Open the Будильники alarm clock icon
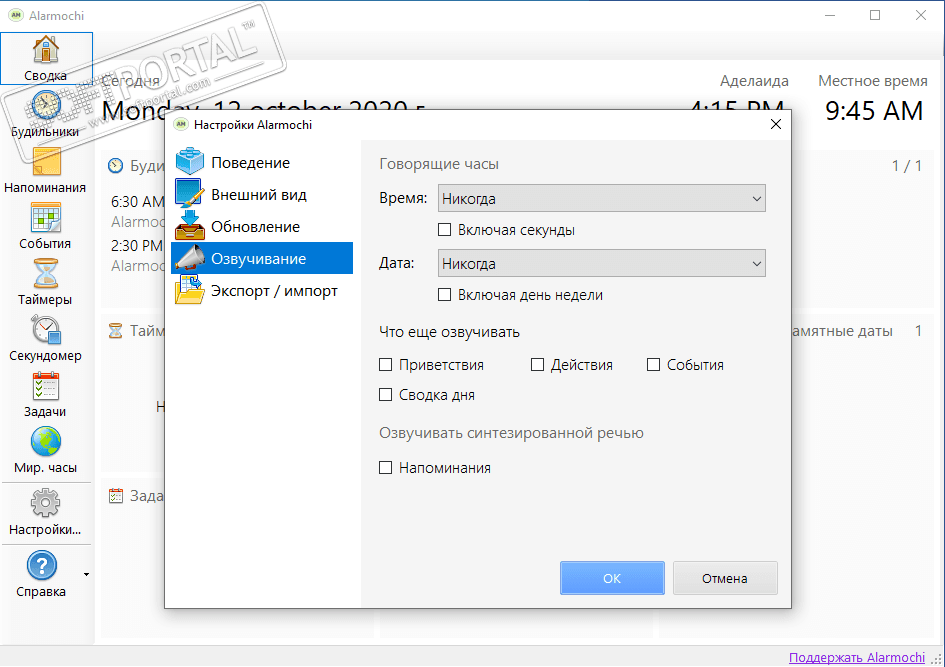The width and height of the screenshot is (945, 667). pyautogui.click(x=46, y=105)
